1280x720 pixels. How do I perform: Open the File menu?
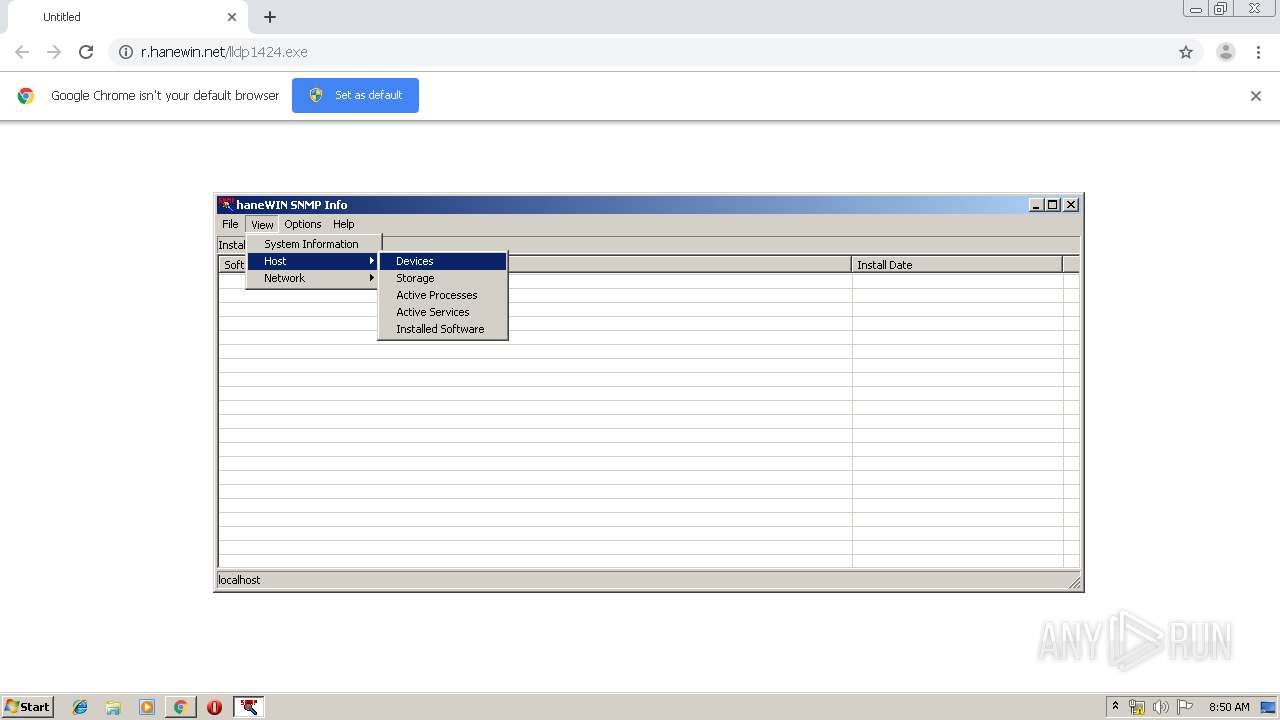pyautogui.click(x=230, y=224)
